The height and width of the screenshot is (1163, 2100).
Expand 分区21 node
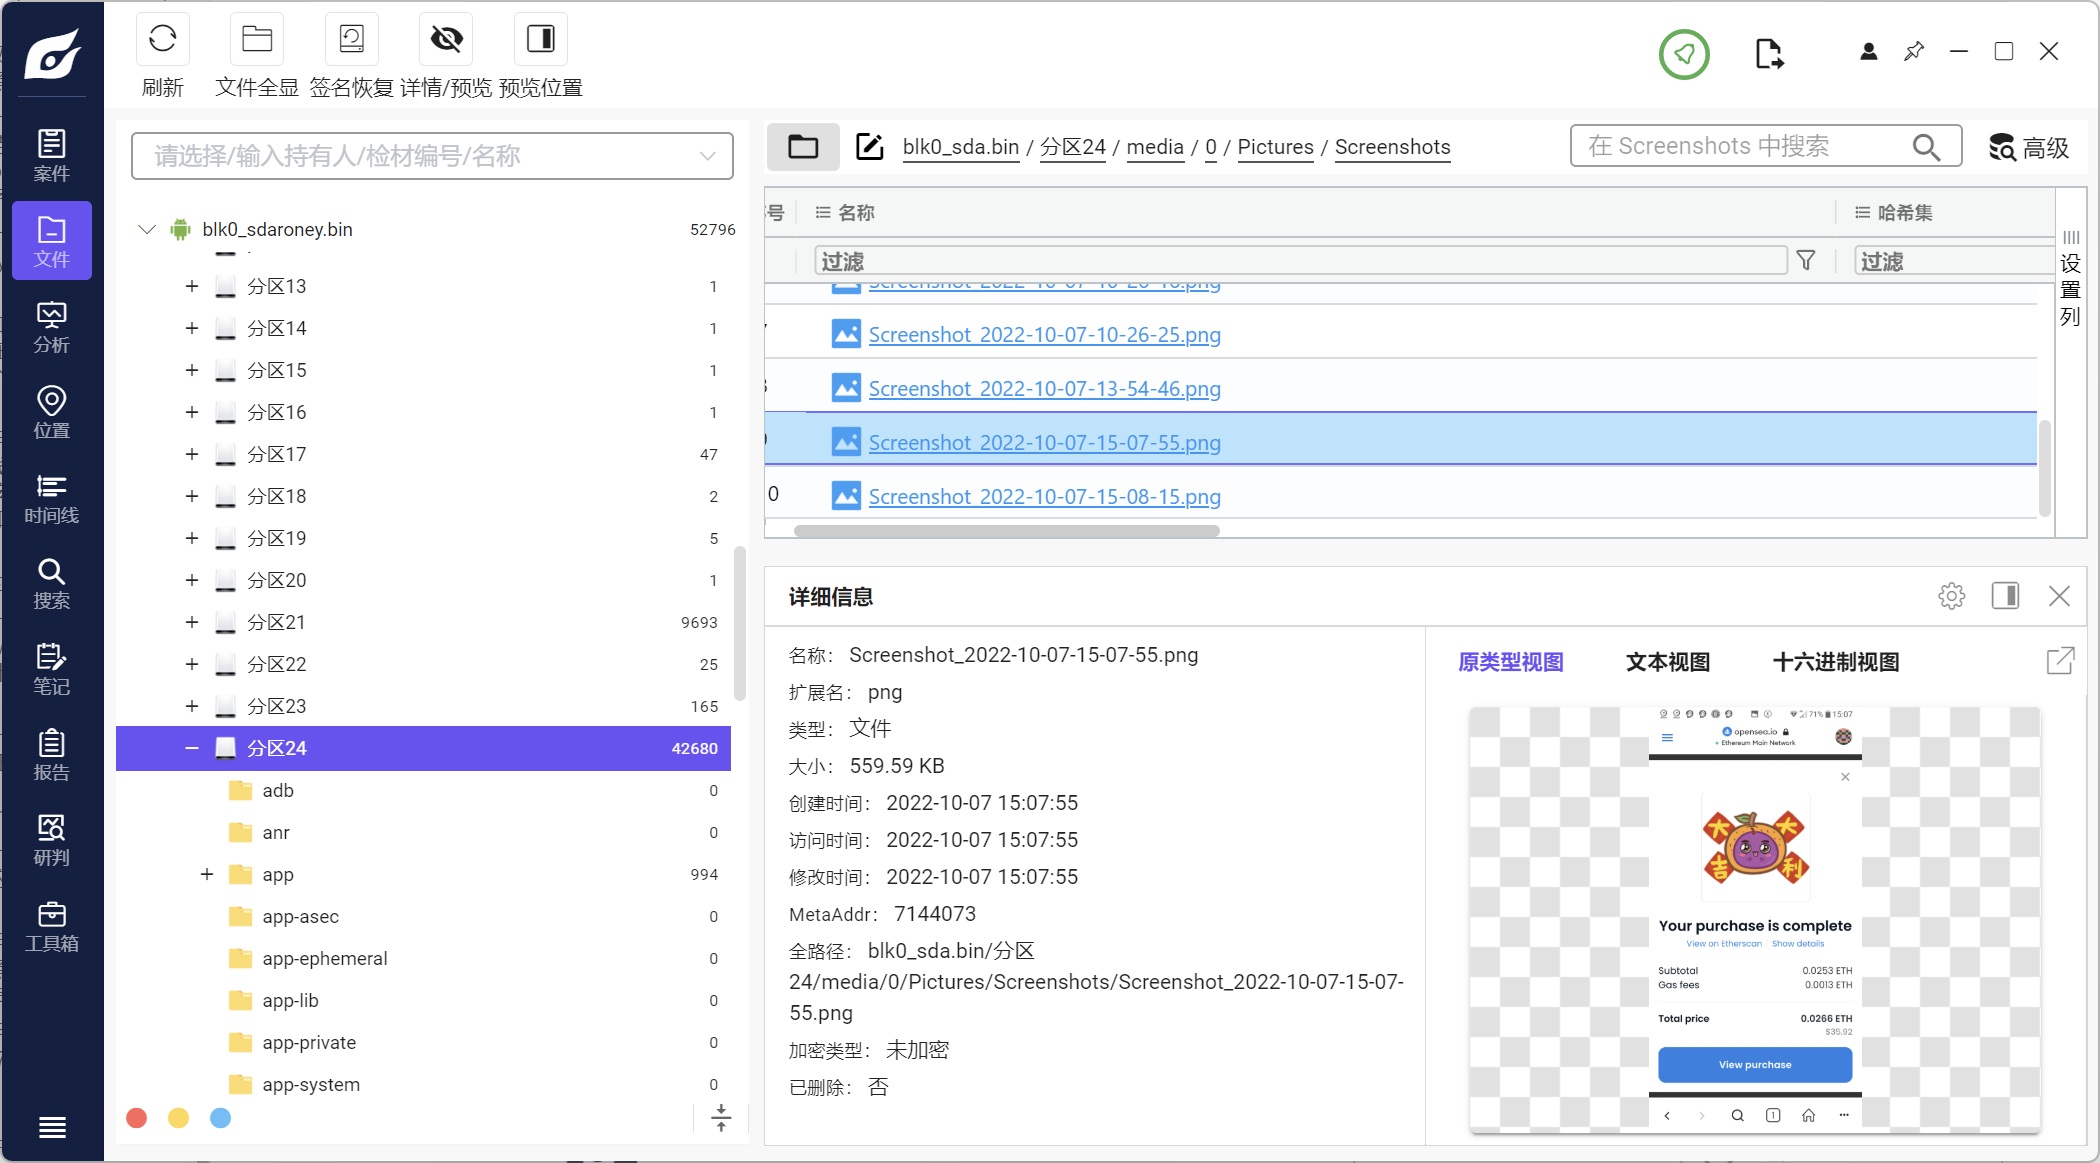pos(192,622)
